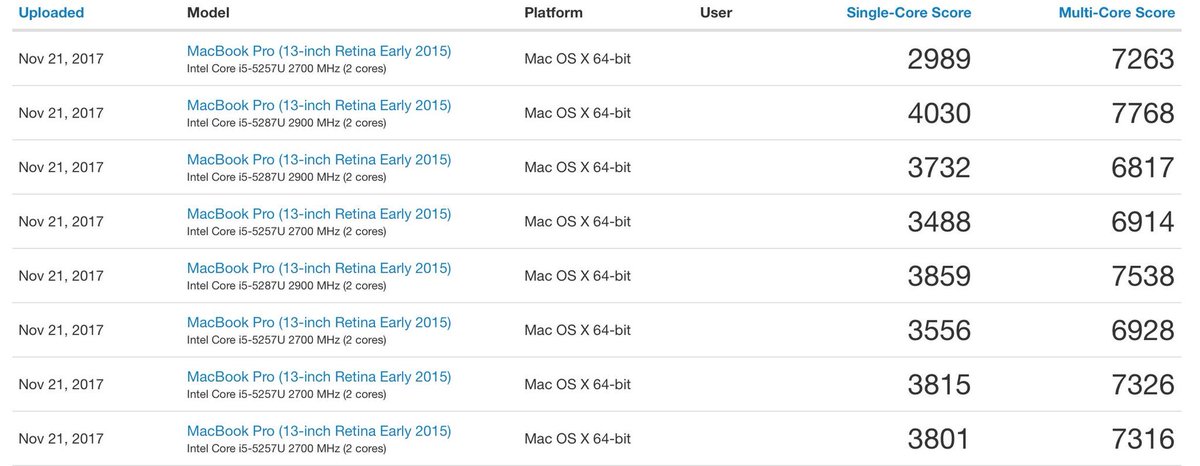Click Mac OS X 64-bit in first row
The width and height of the screenshot is (1200, 466).
click(x=577, y=58)
